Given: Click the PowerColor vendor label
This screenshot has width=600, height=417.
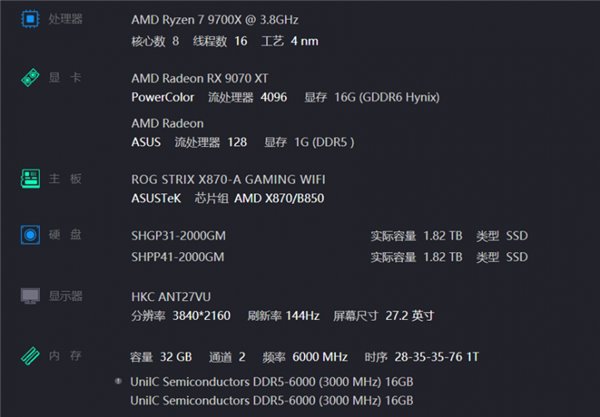Looking at the screenshot, I should [x=163, y=97].
